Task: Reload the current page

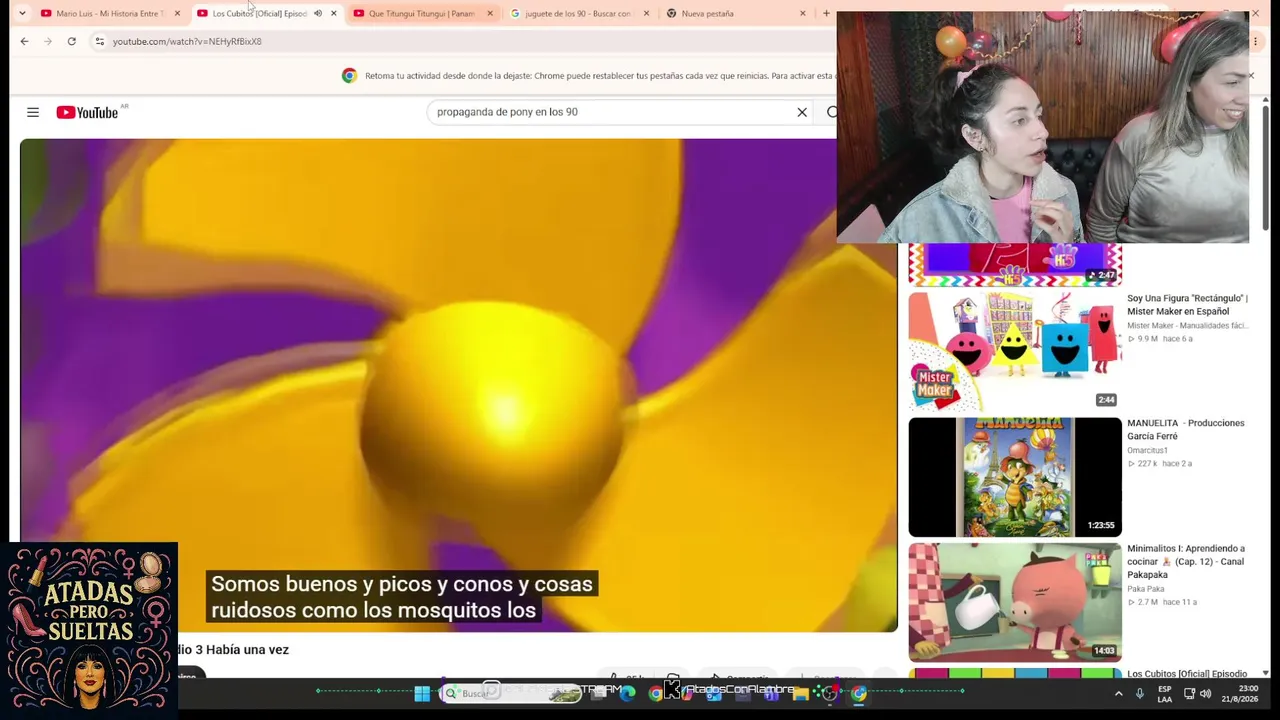Action: click(x=72, y=41)
